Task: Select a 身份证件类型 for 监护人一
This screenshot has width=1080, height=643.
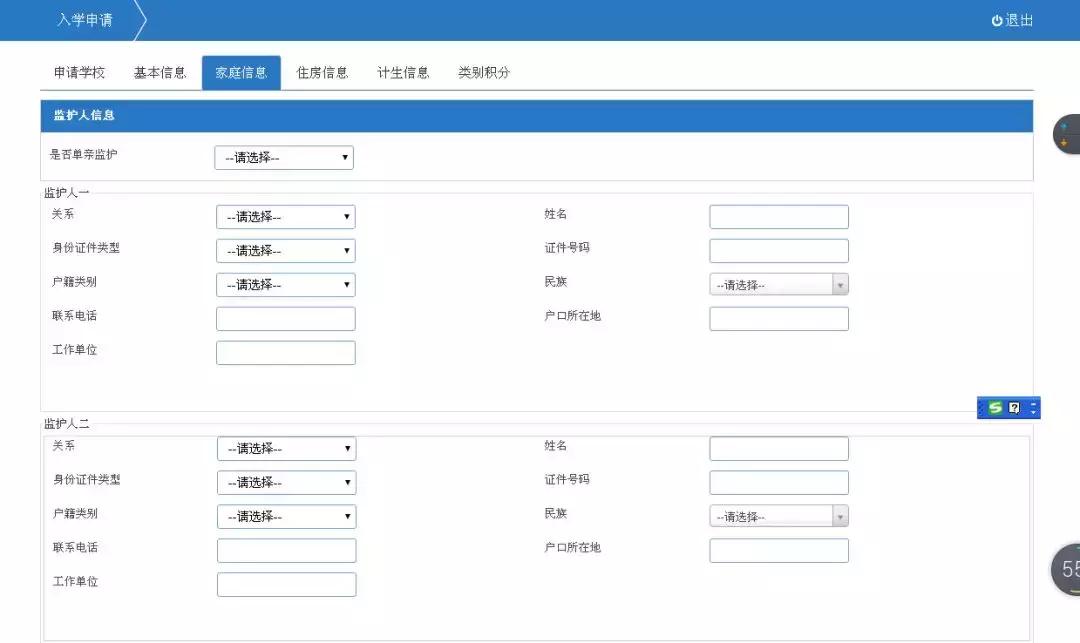Action: [285, 250]
